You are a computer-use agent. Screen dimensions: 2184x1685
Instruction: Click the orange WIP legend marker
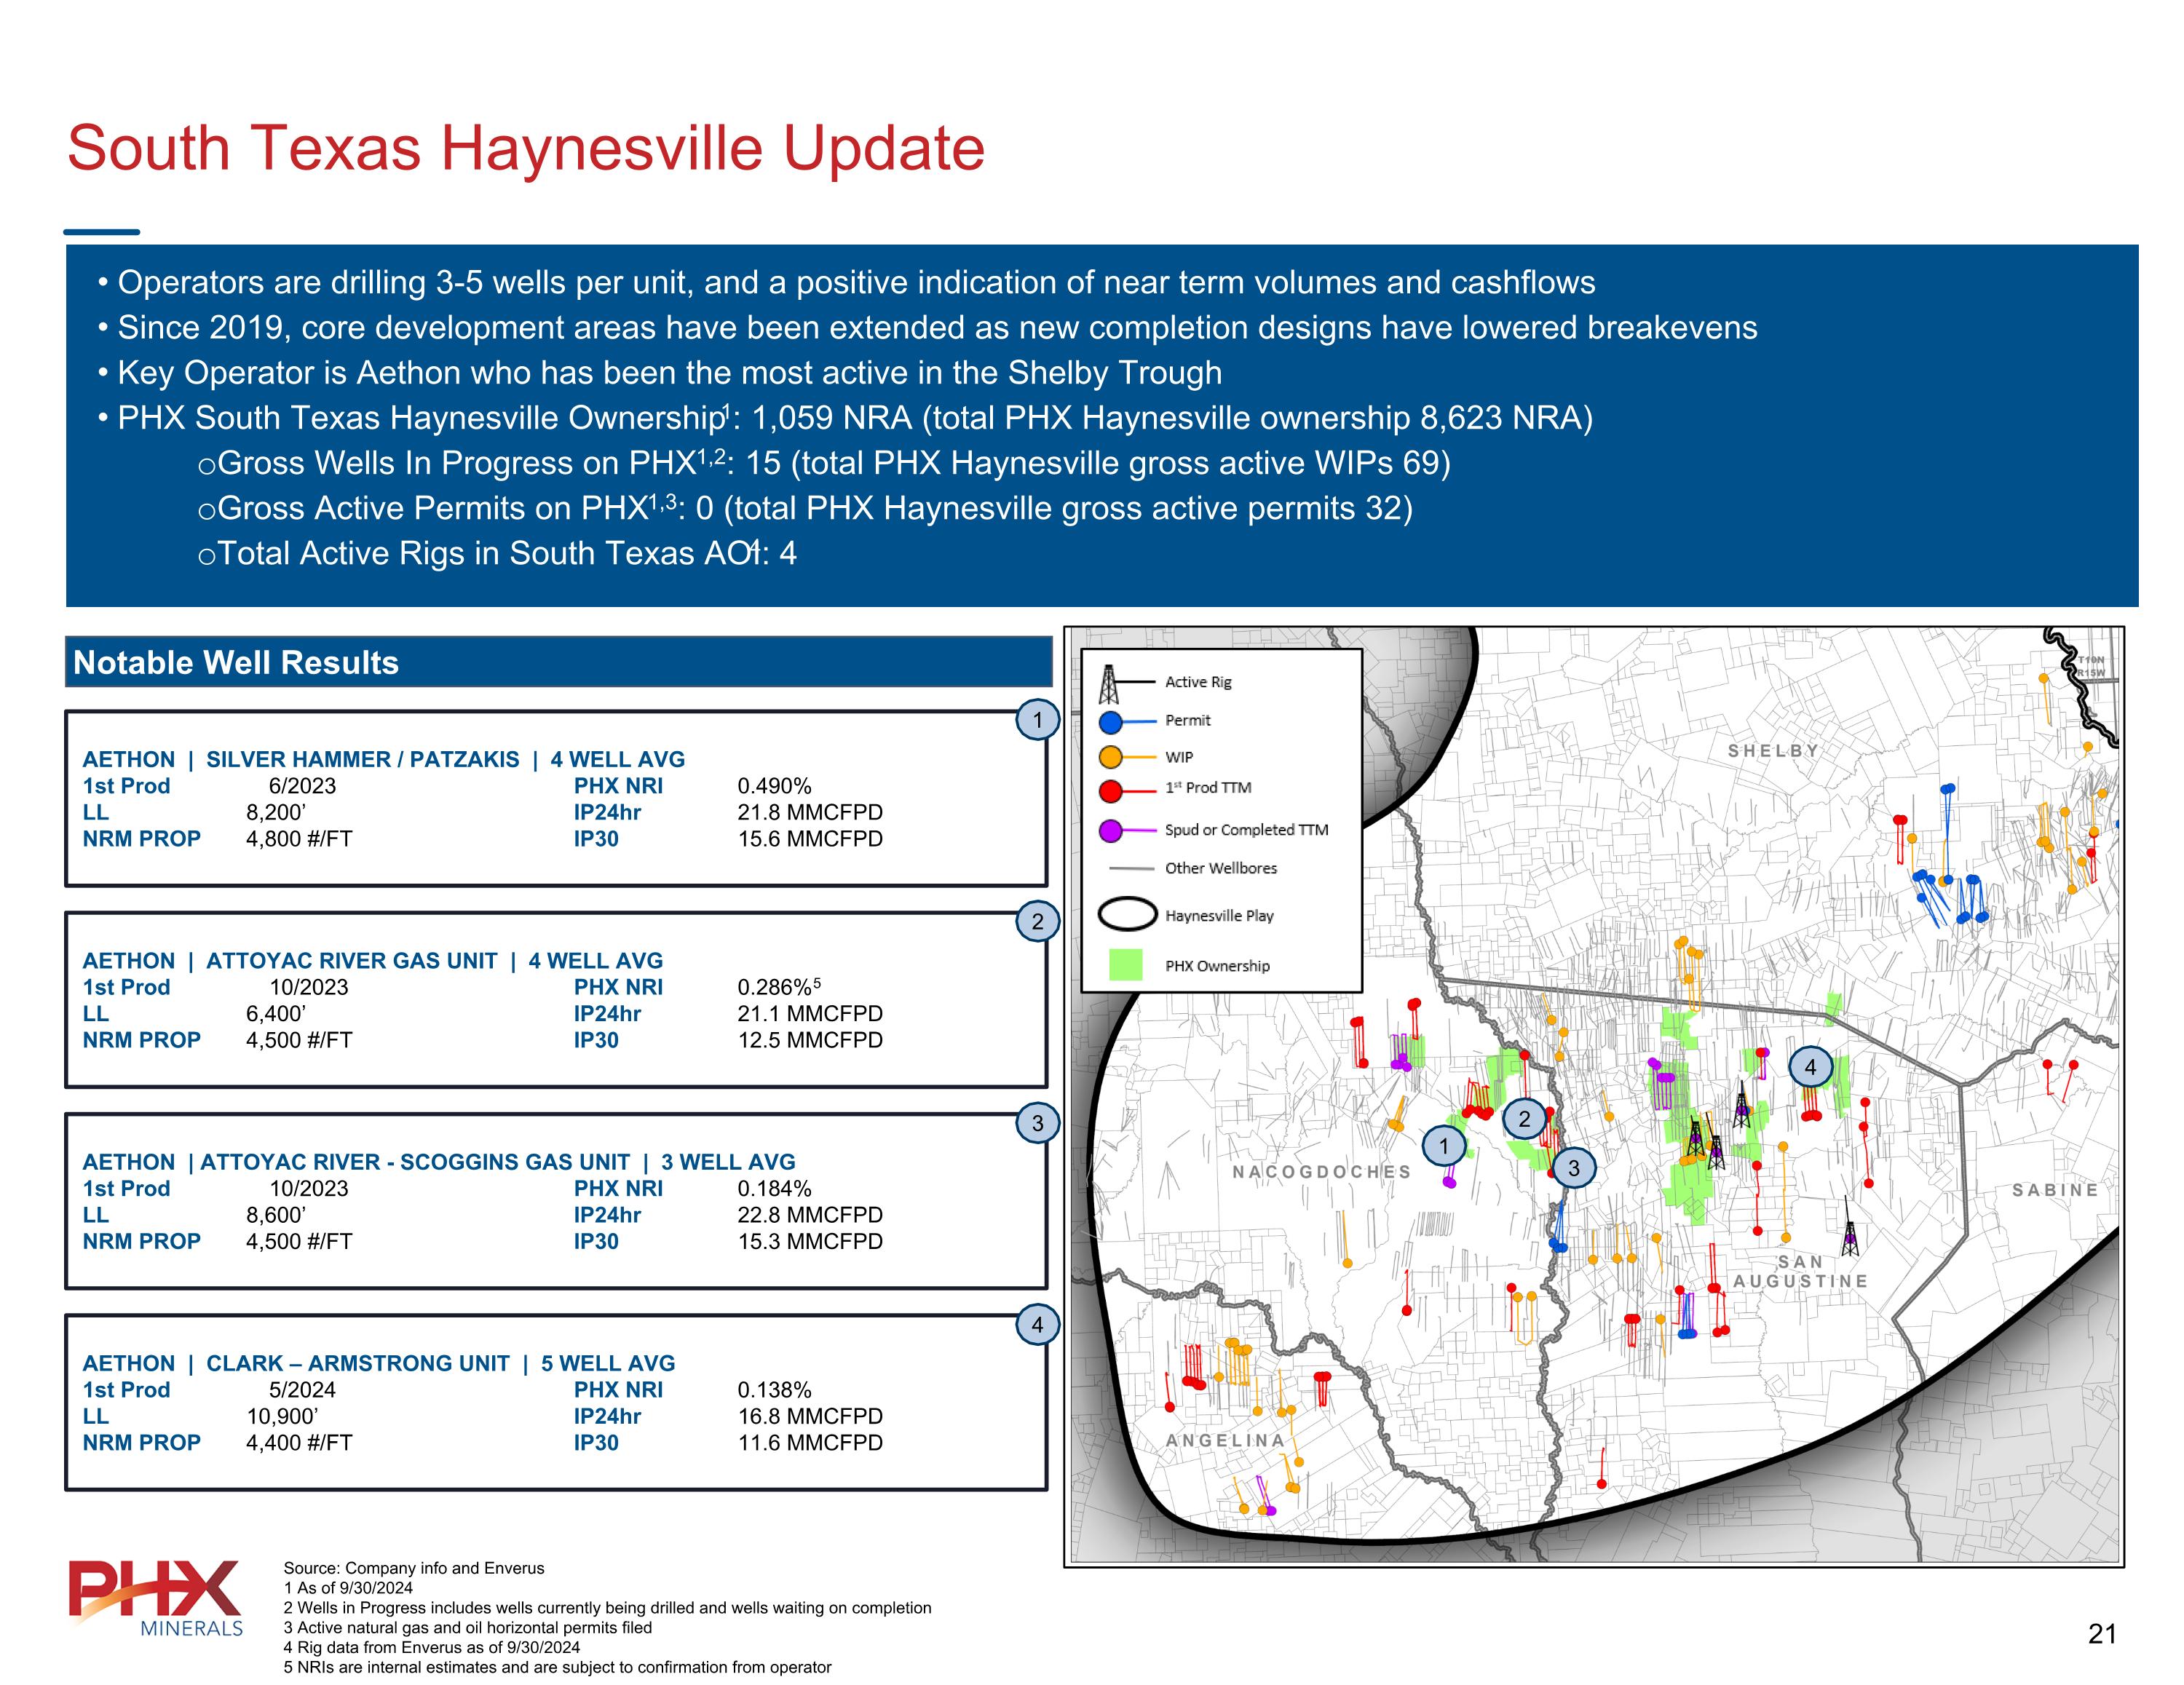pyautogui.click(x=1110, y=757)
